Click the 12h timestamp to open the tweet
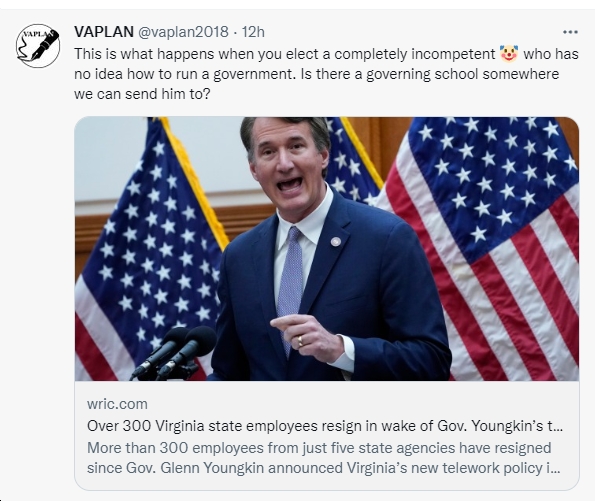The image size is (595, 501). click(253, 32)
